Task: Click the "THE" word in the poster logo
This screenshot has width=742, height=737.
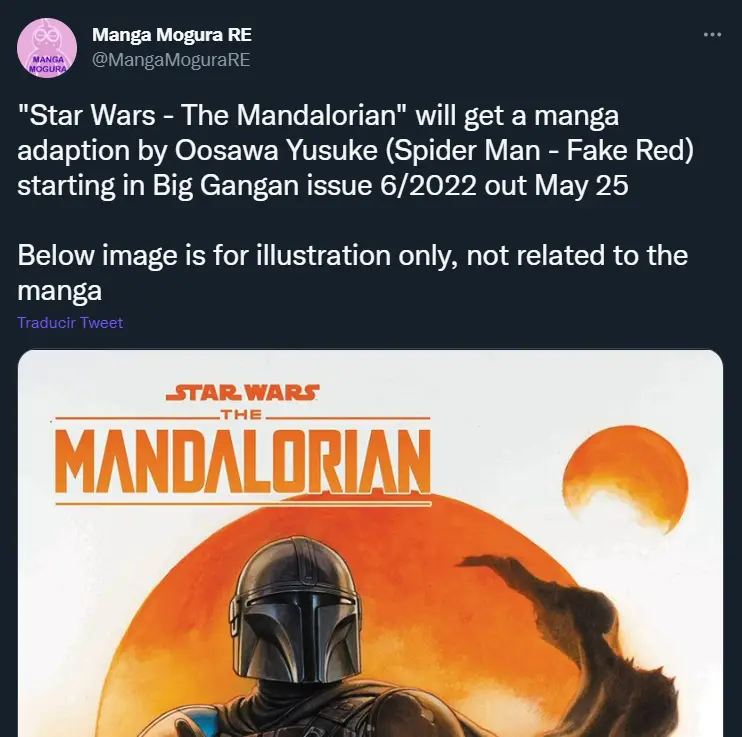Action: point(242,415)
